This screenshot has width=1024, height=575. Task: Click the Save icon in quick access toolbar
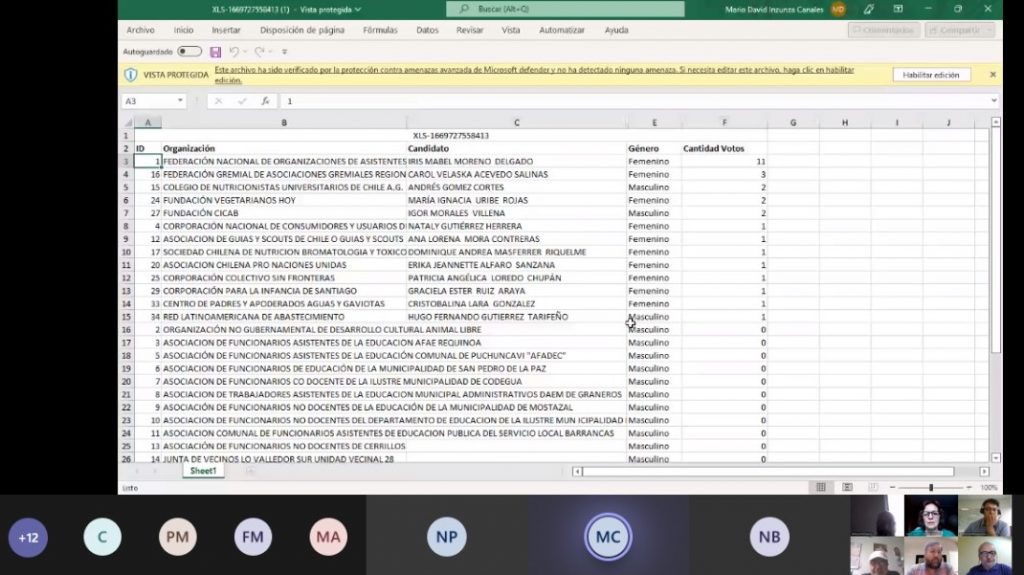coord(215,52)
